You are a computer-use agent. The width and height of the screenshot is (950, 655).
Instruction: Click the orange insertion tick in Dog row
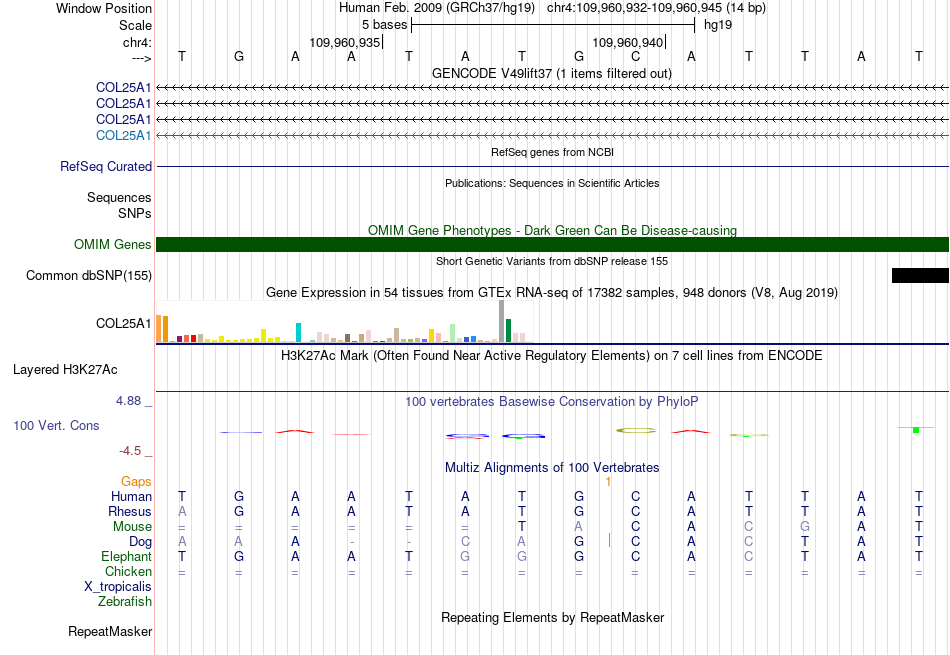tap(610, 540)
